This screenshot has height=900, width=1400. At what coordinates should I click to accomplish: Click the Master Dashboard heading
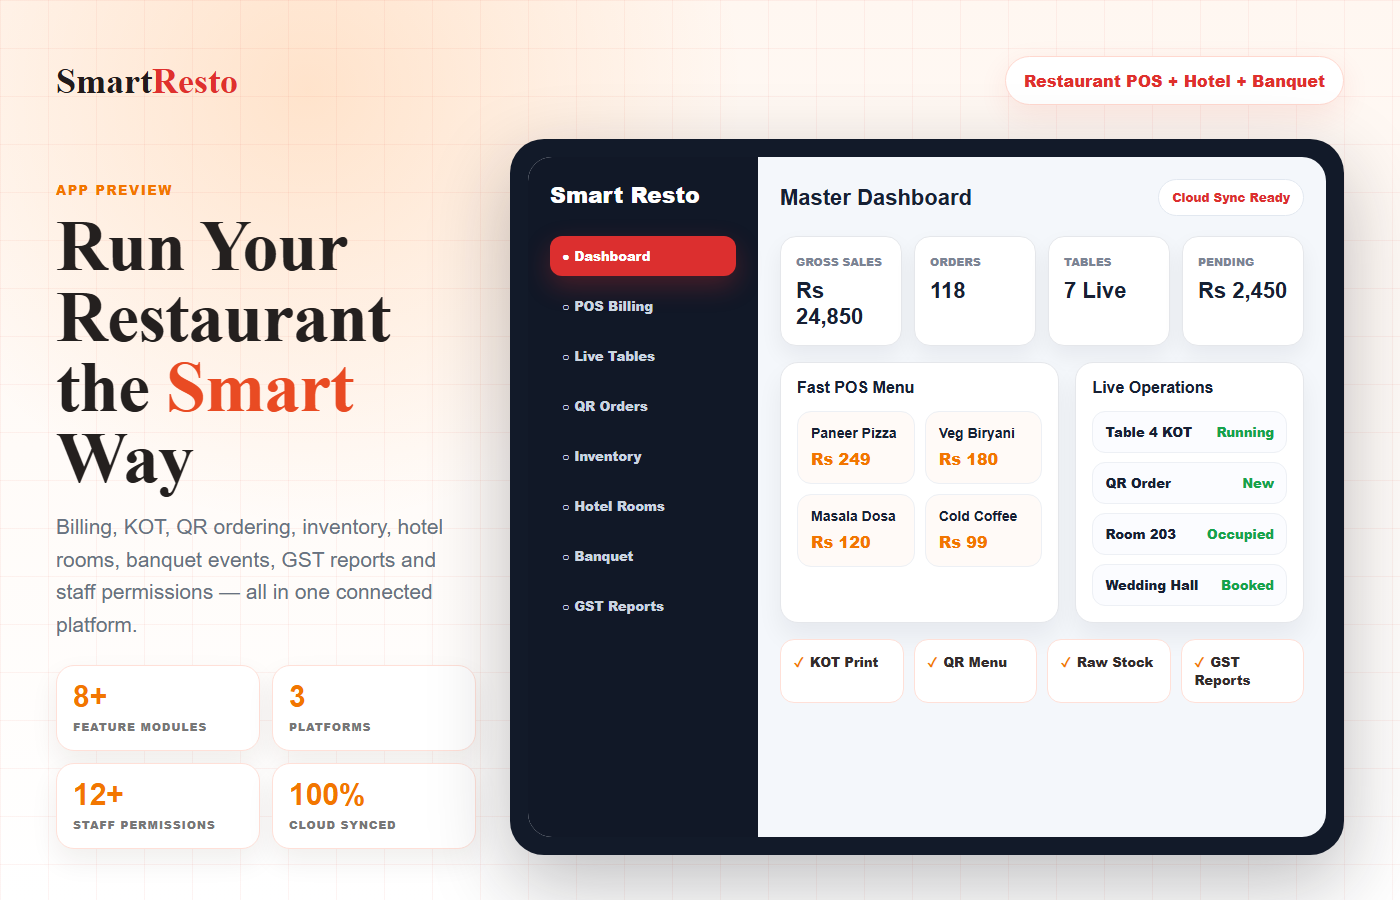click(x=876, y=197)
